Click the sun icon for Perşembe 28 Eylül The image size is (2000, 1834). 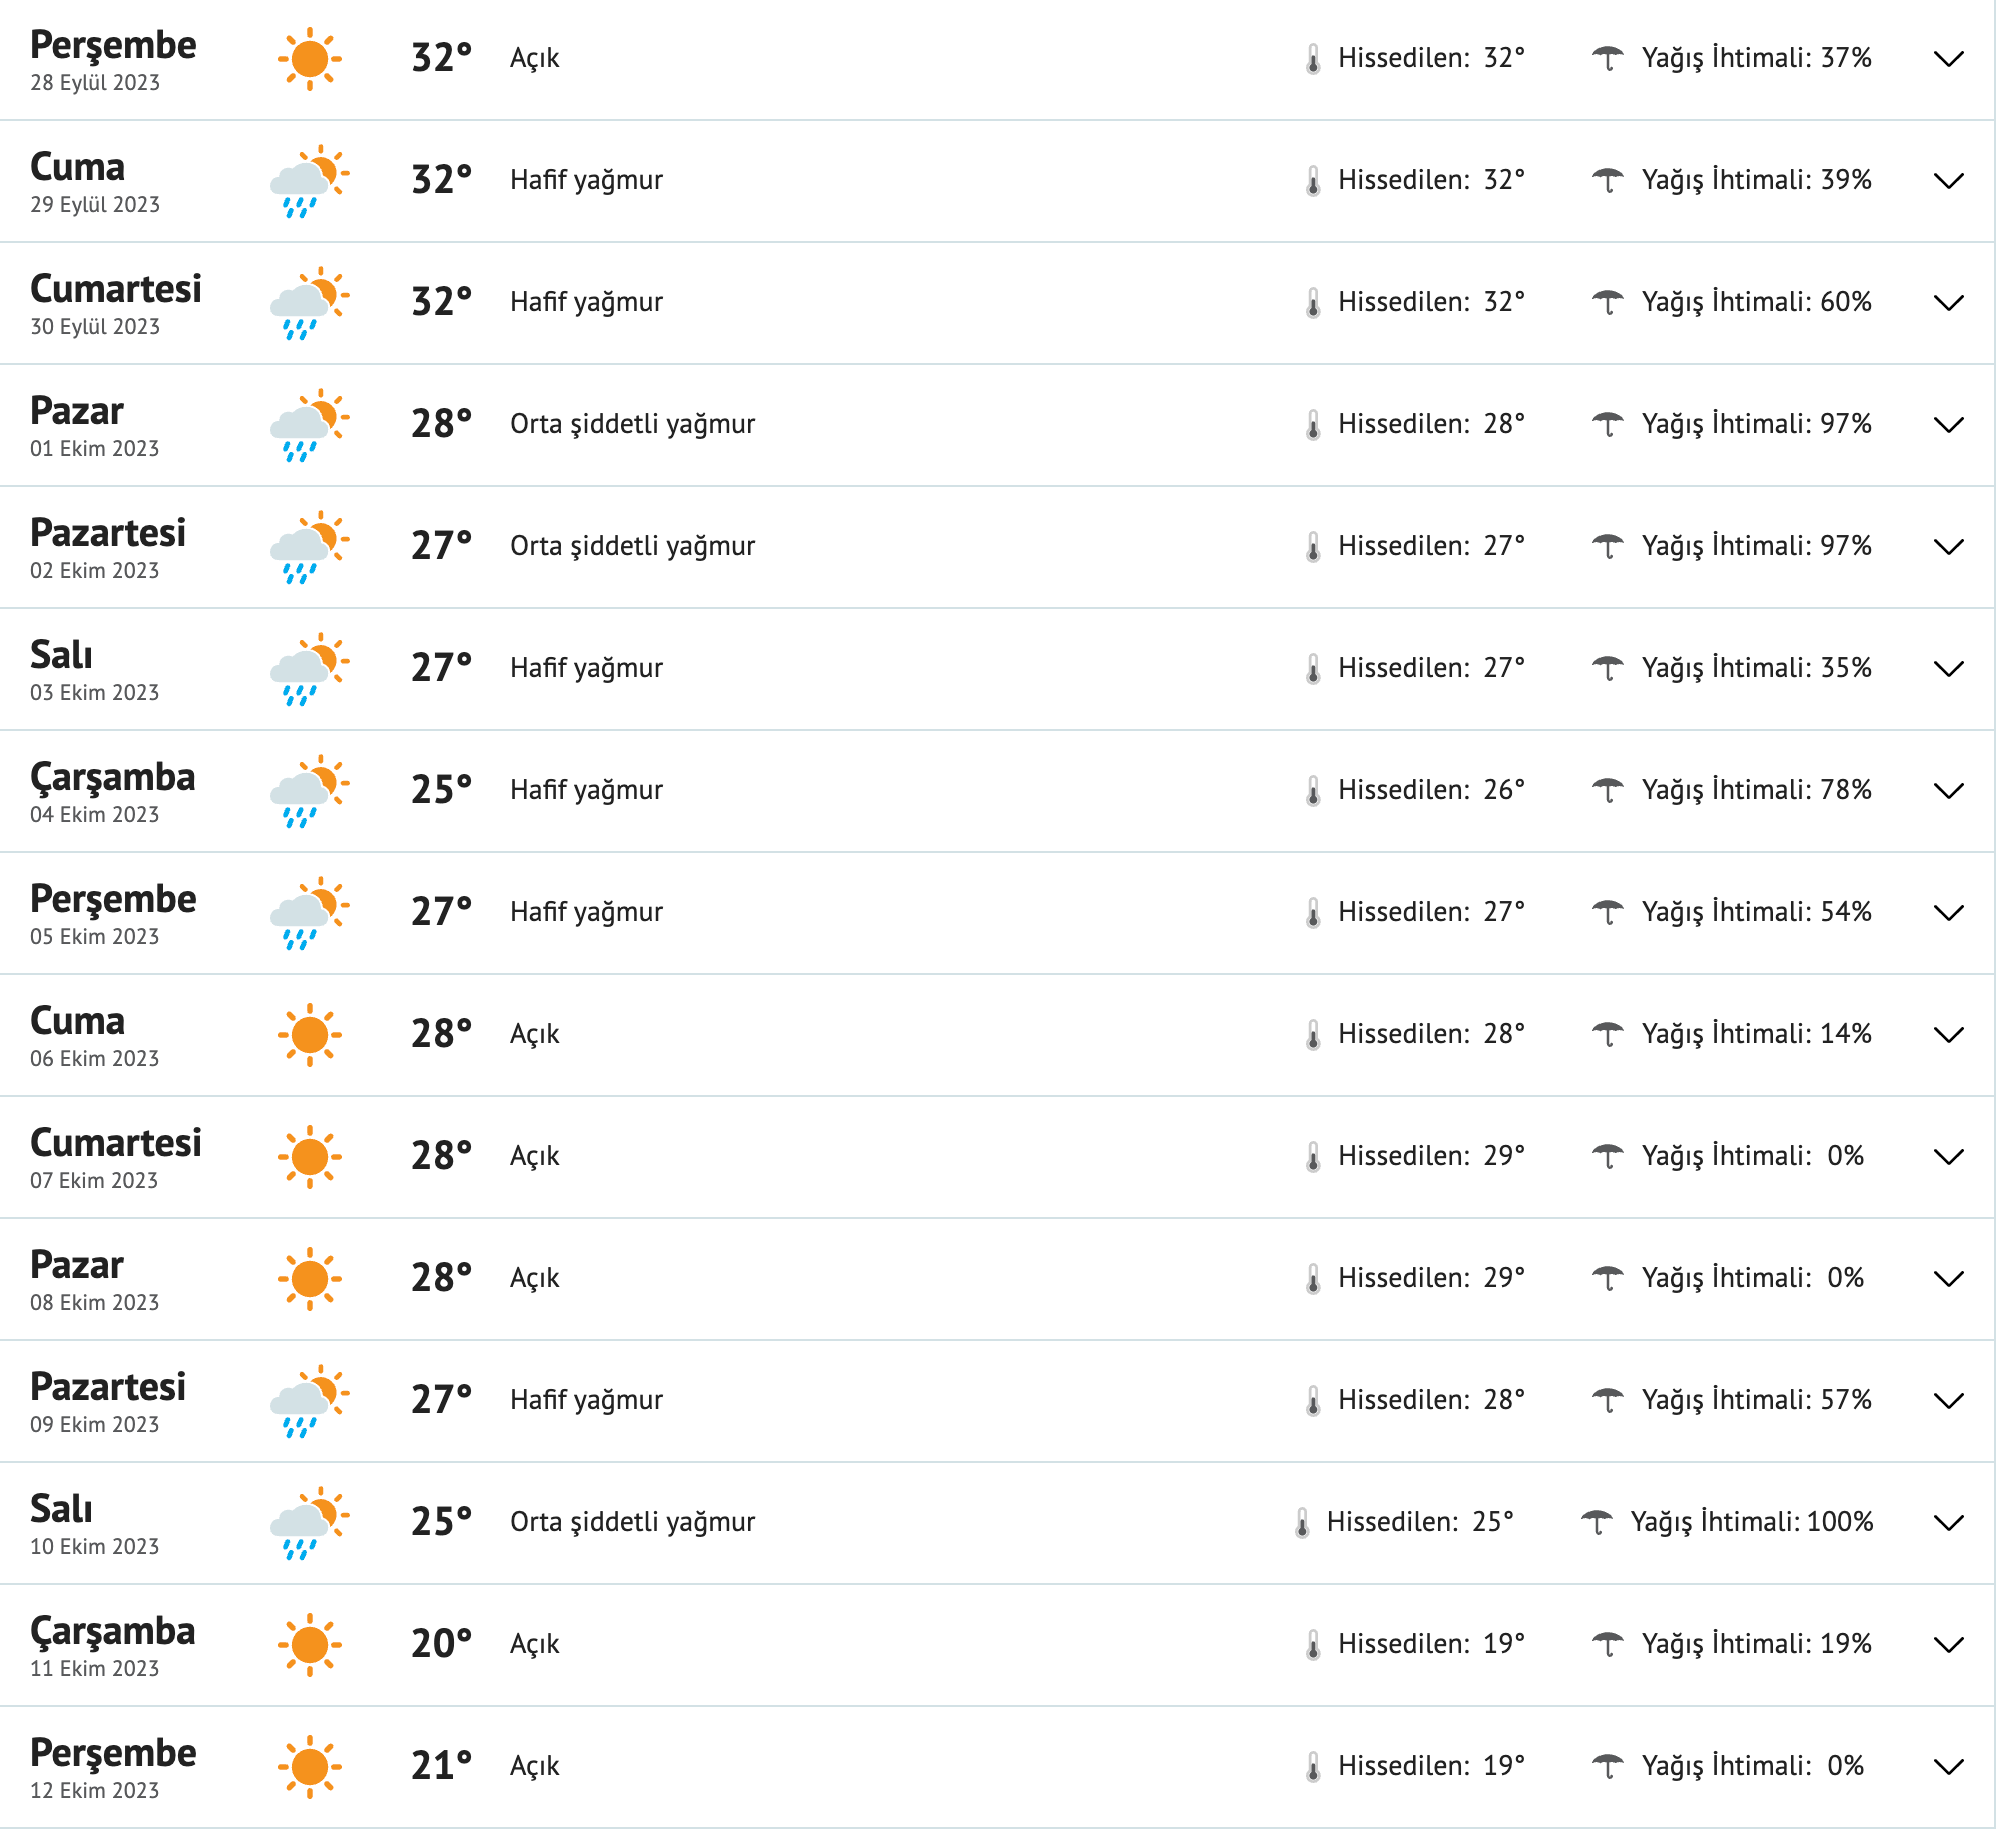[x=310, y=58]
